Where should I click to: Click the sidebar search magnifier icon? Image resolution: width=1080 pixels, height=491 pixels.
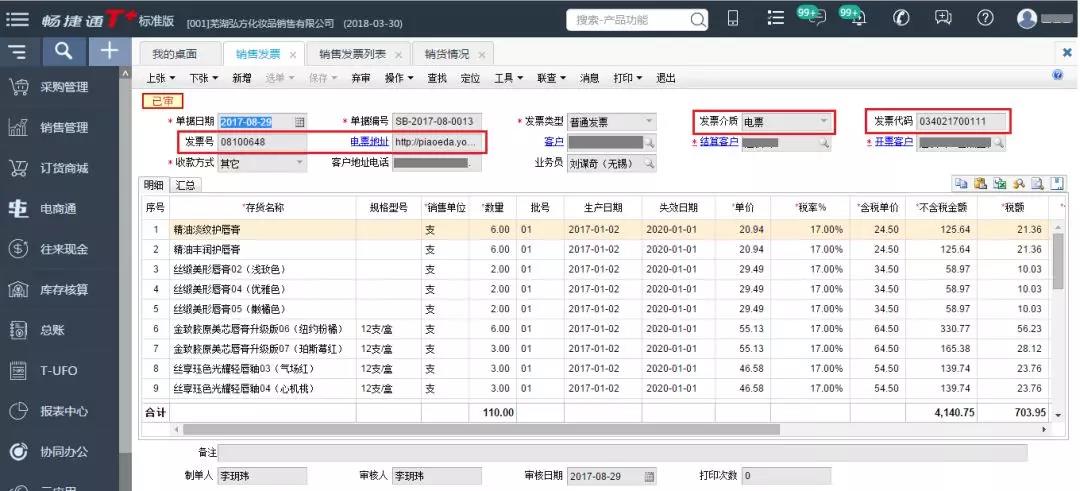click(x=63, y=51)
